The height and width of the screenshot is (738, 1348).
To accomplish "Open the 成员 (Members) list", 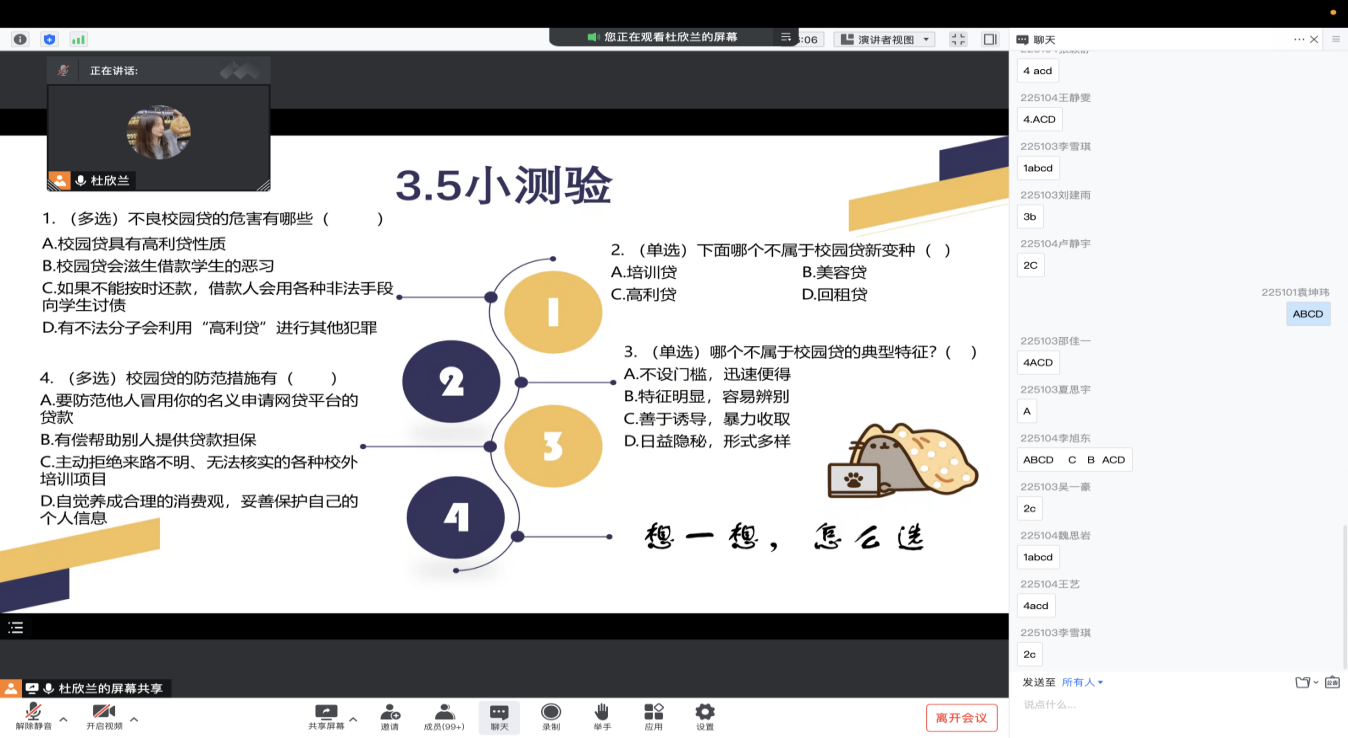I will tap(443, 714).
